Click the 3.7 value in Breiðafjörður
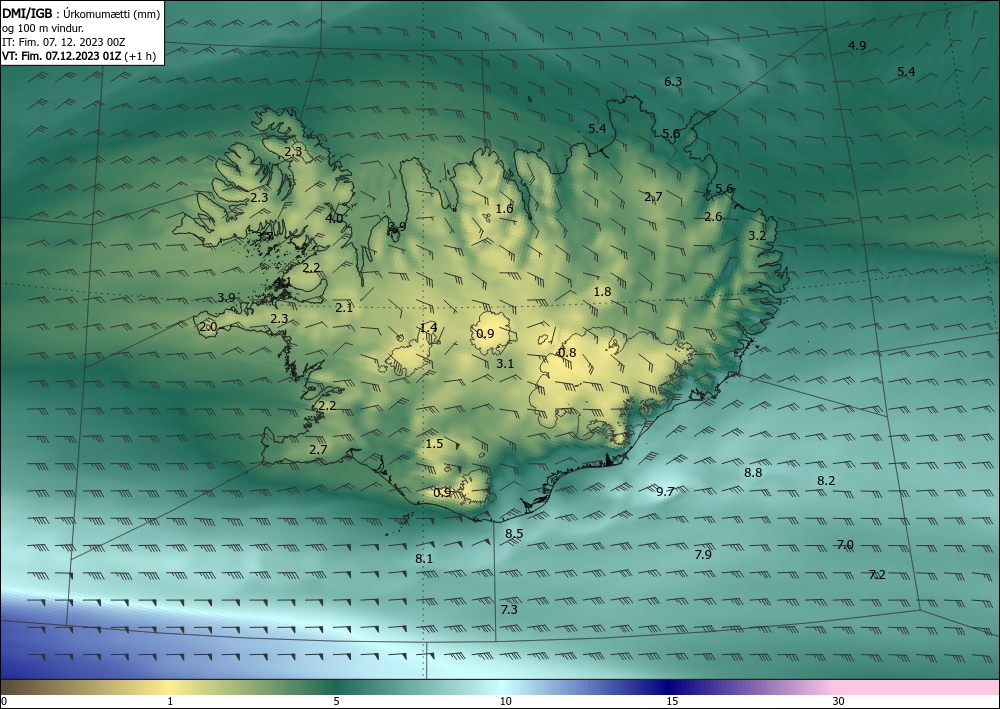The image size is (1000, 709). (265, 237)
